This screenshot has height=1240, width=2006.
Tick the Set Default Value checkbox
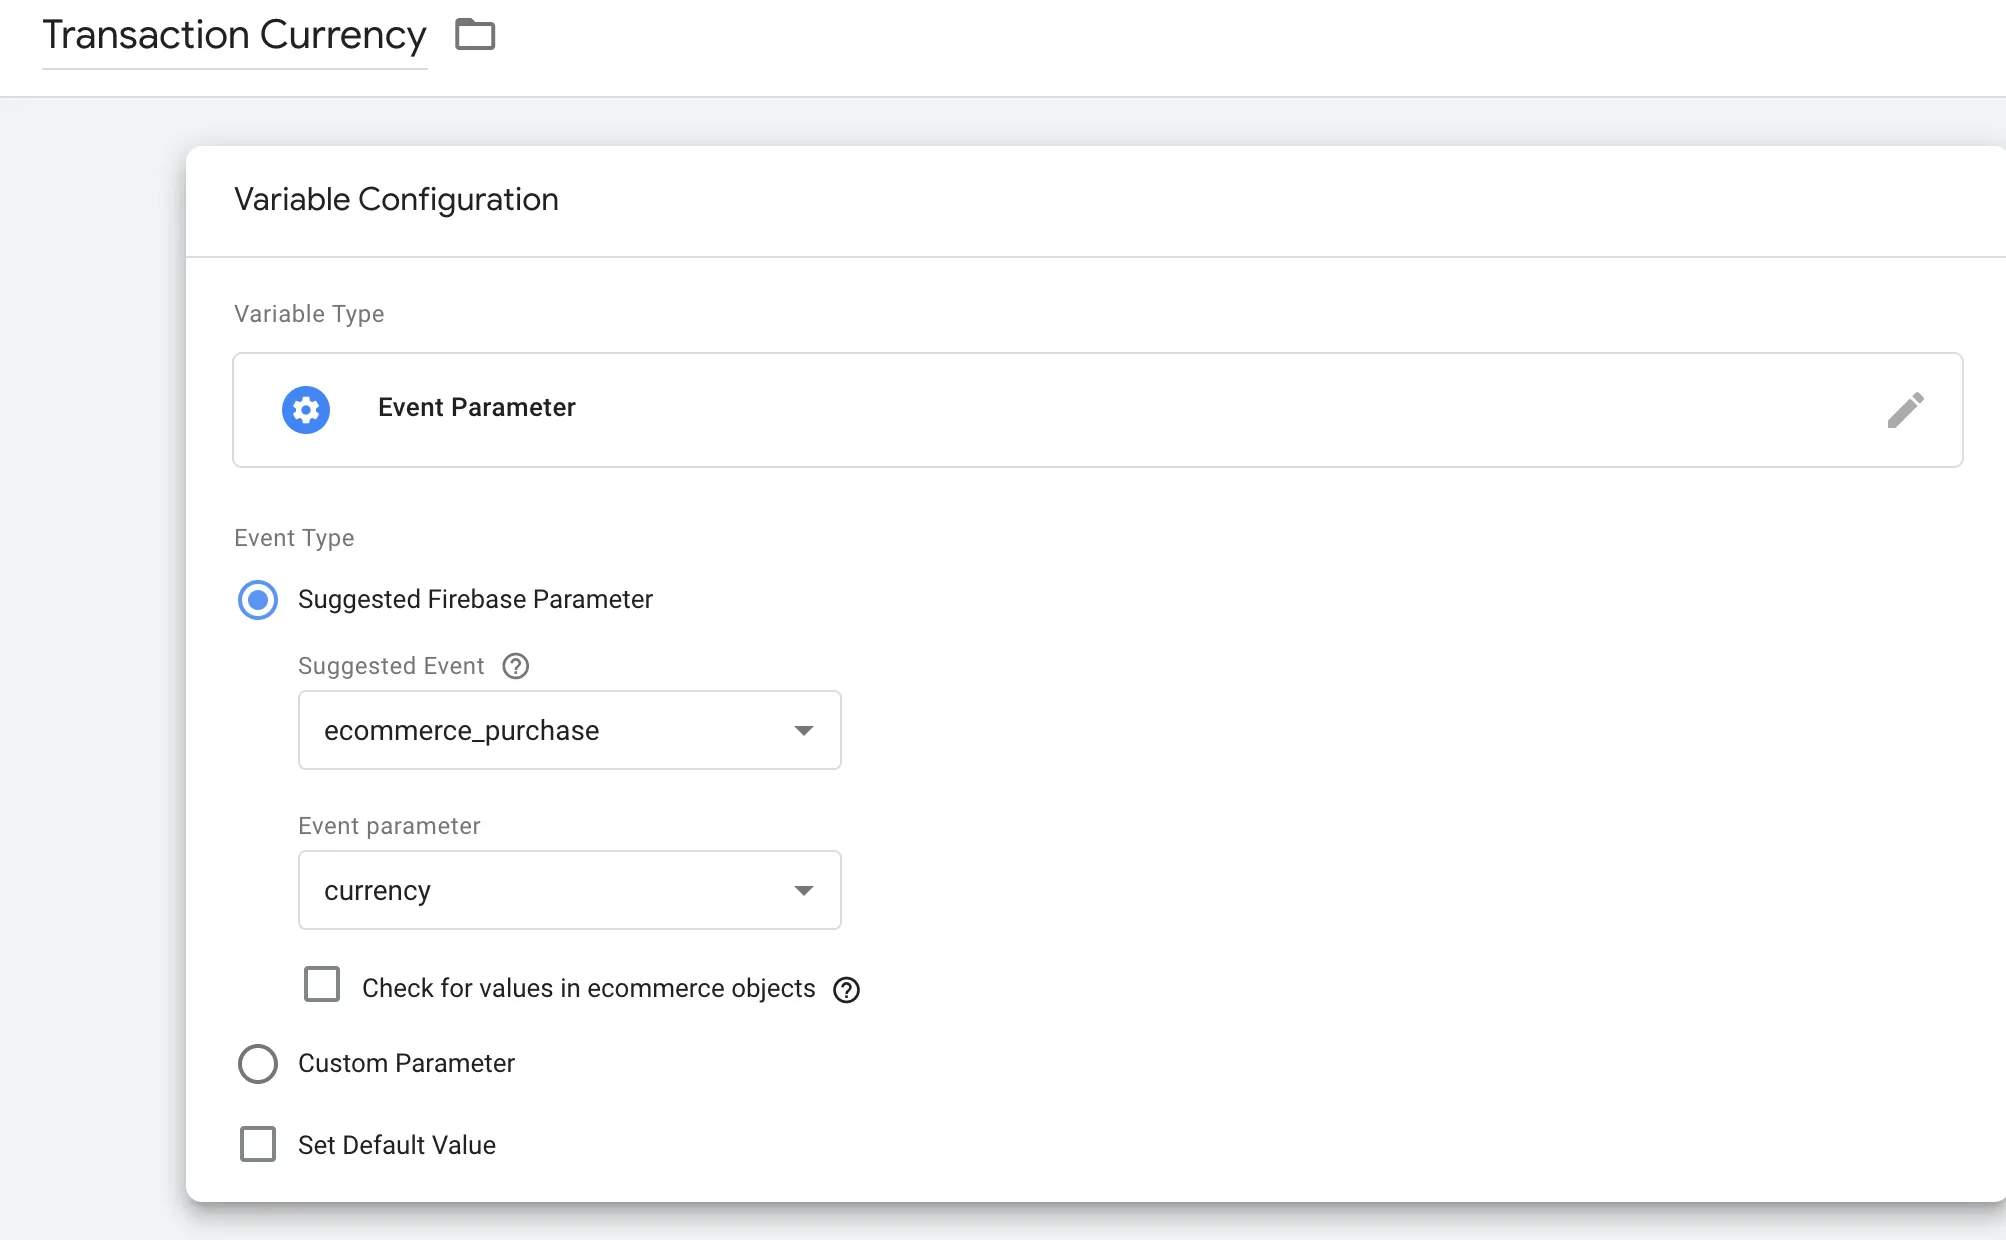coord(258,1144)
